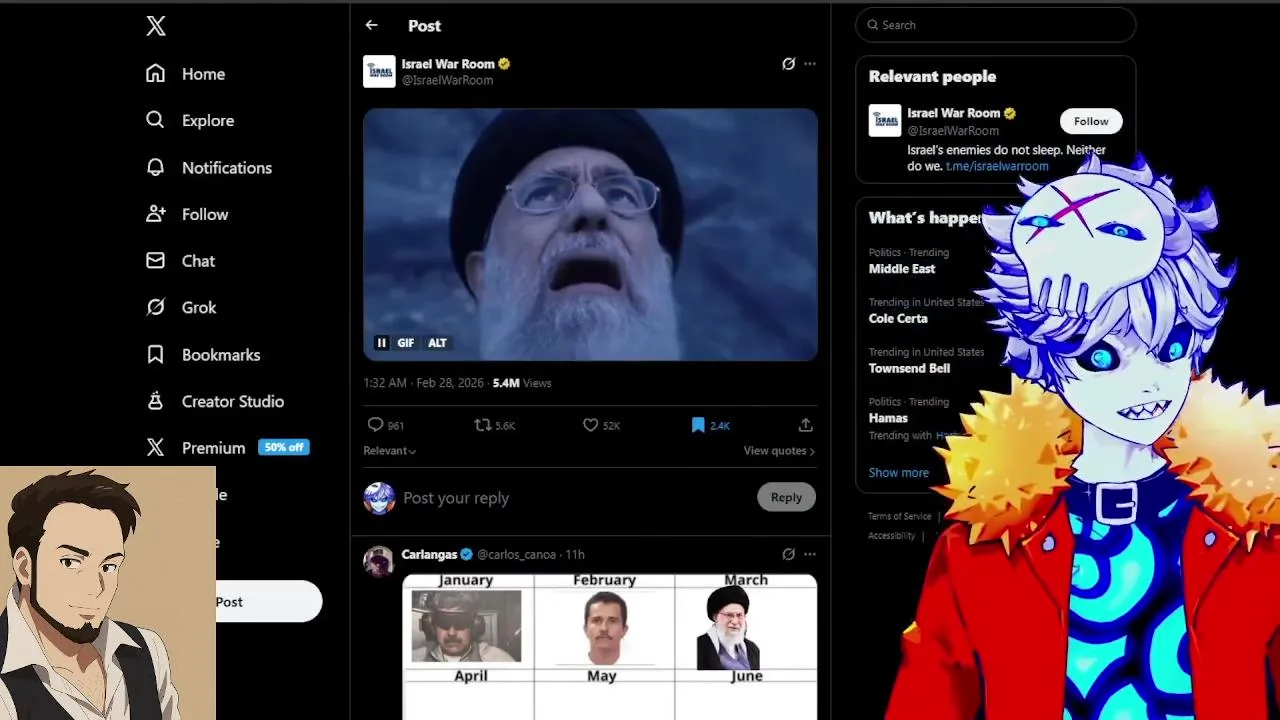Click Show more trends
The width and height of the screenshot is (1280, 720).
pos(898,472)
